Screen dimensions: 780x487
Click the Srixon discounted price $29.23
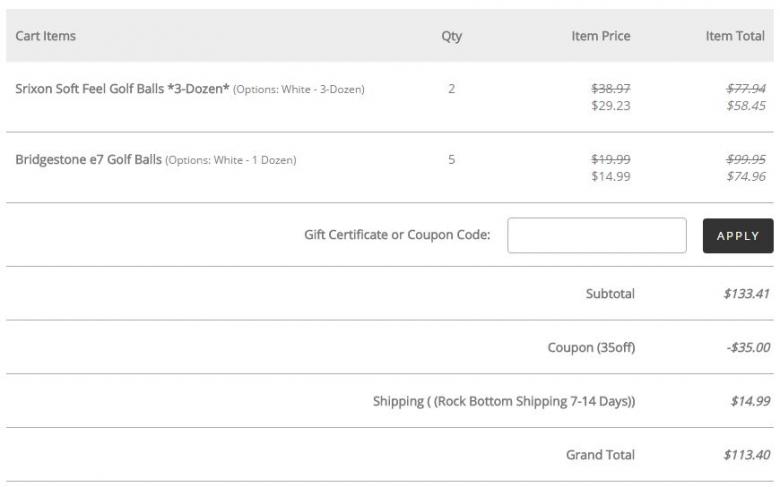tap(611, 105)
